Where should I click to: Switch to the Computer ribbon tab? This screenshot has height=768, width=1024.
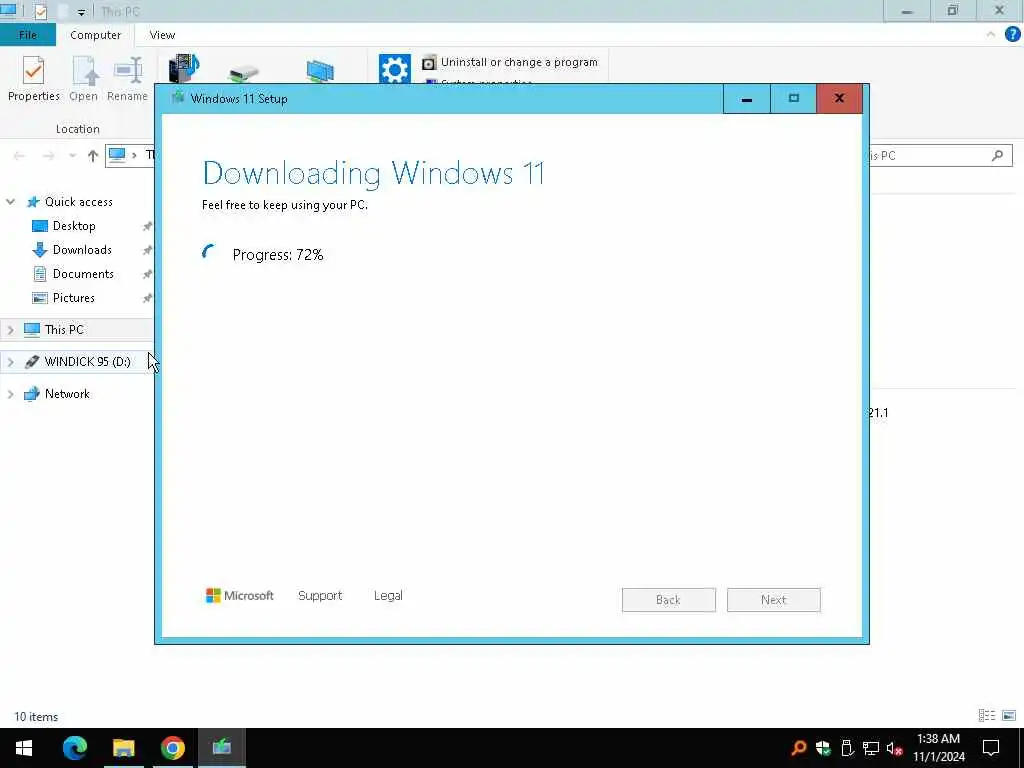[x=95, y=35]
